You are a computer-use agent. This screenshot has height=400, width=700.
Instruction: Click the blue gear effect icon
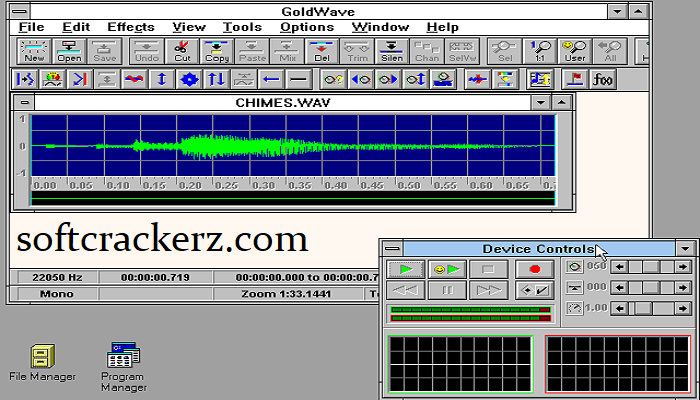tap(189, 79)
